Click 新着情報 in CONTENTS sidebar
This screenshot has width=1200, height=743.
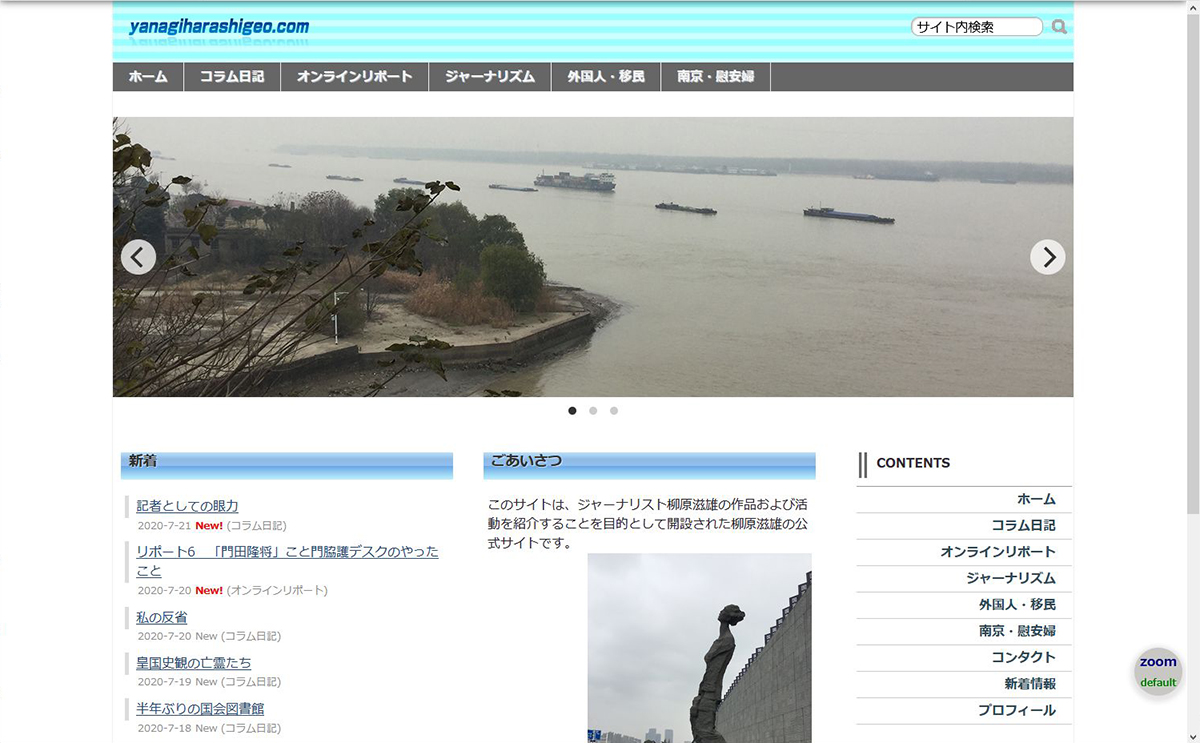[x=1030, y=684]
